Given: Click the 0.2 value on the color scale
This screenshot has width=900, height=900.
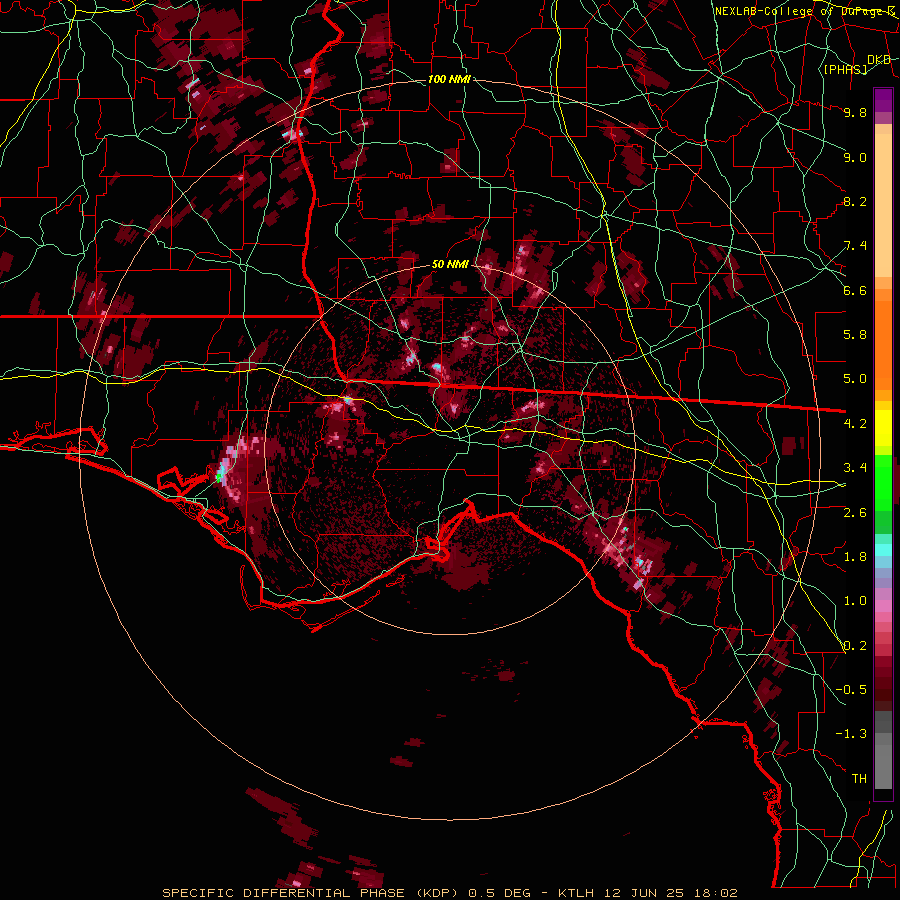Looking at the screenshot, I should tap(855, 646).
